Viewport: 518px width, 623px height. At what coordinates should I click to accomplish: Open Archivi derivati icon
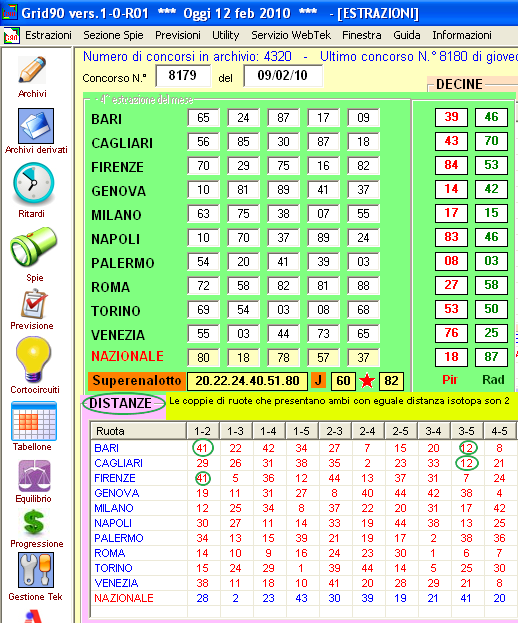tap(36, 126)
